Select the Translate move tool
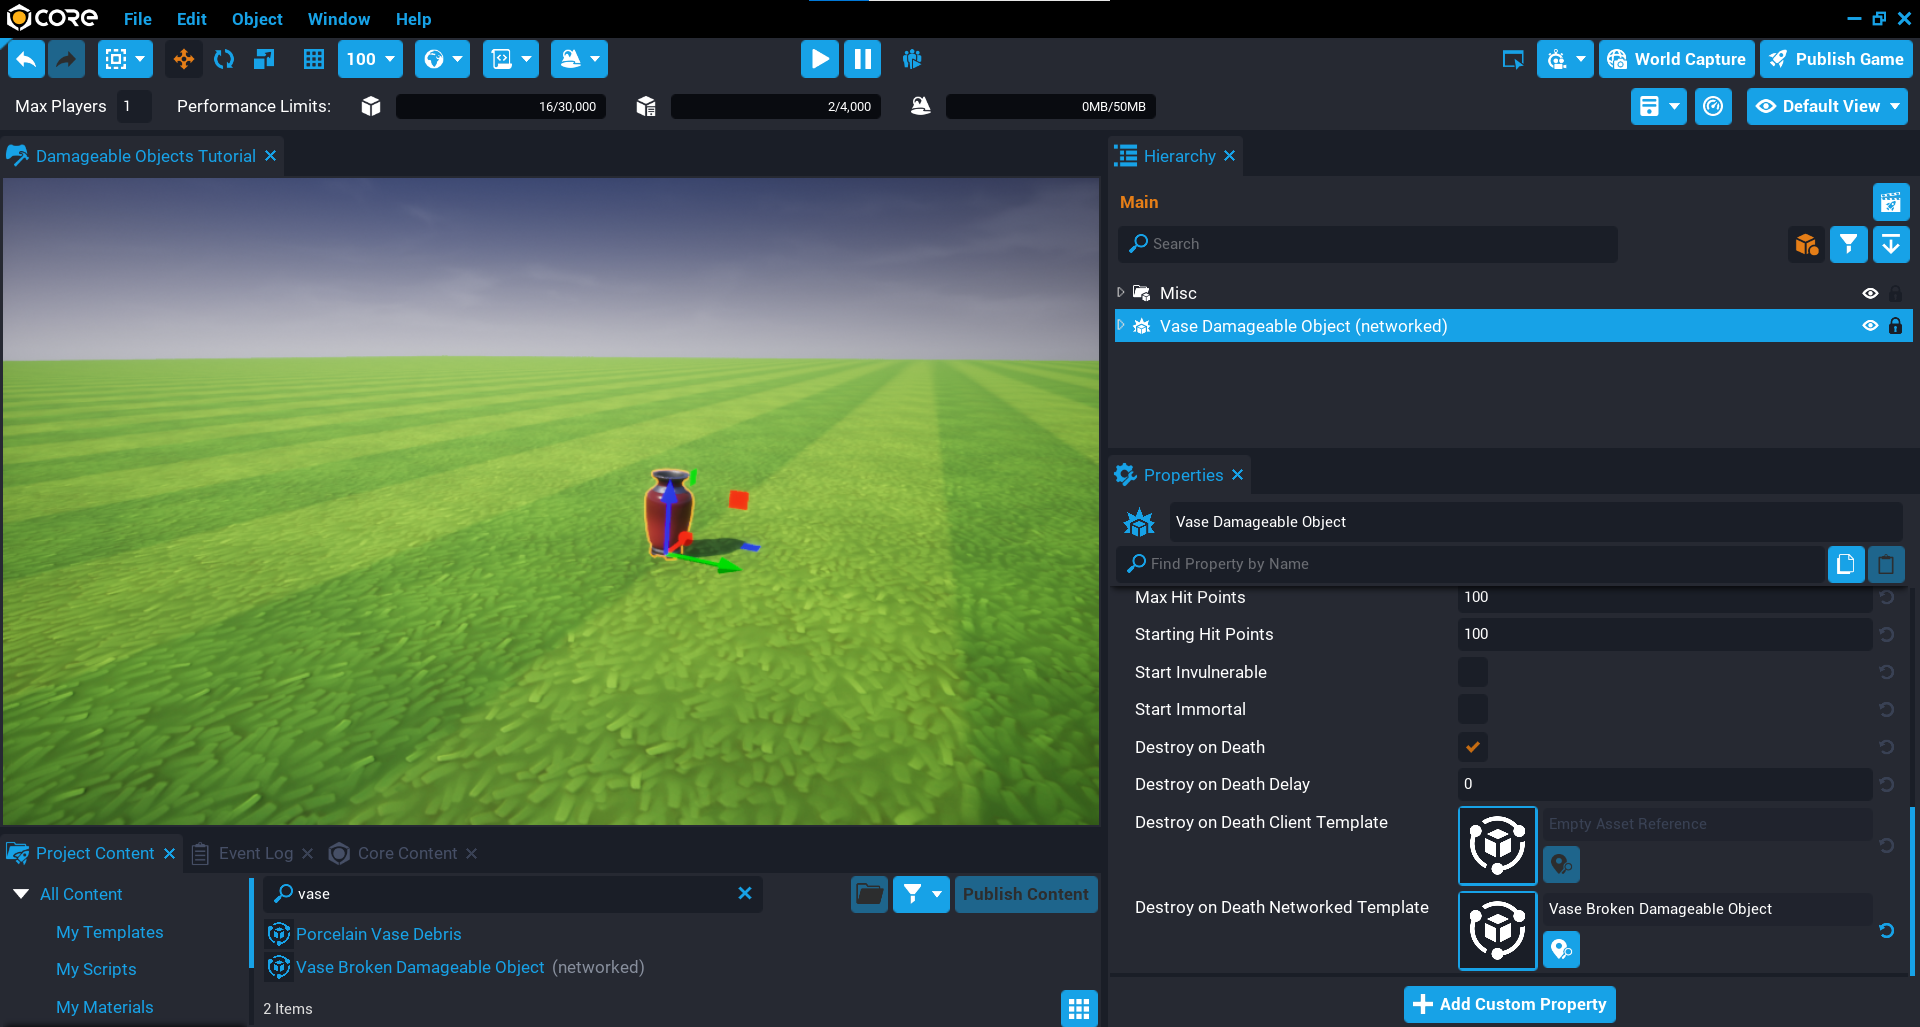 click(184, 59)
